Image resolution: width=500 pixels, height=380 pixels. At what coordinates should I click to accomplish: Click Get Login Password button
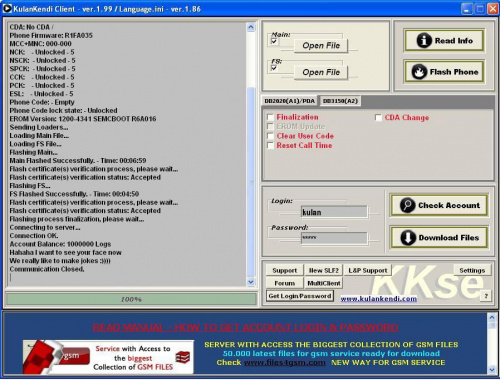300,296
